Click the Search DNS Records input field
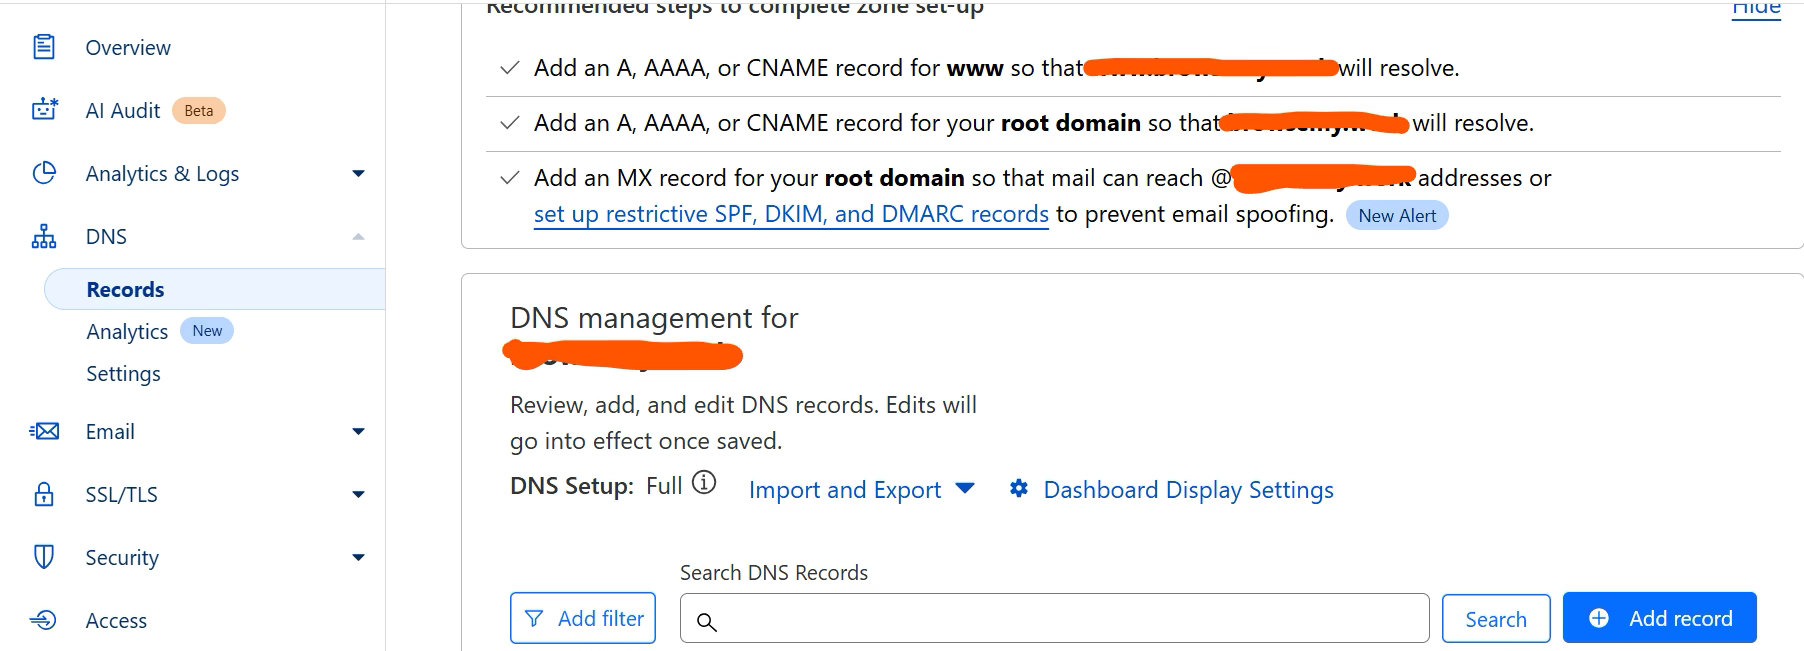1804x651 pixels. point(1055,618)
